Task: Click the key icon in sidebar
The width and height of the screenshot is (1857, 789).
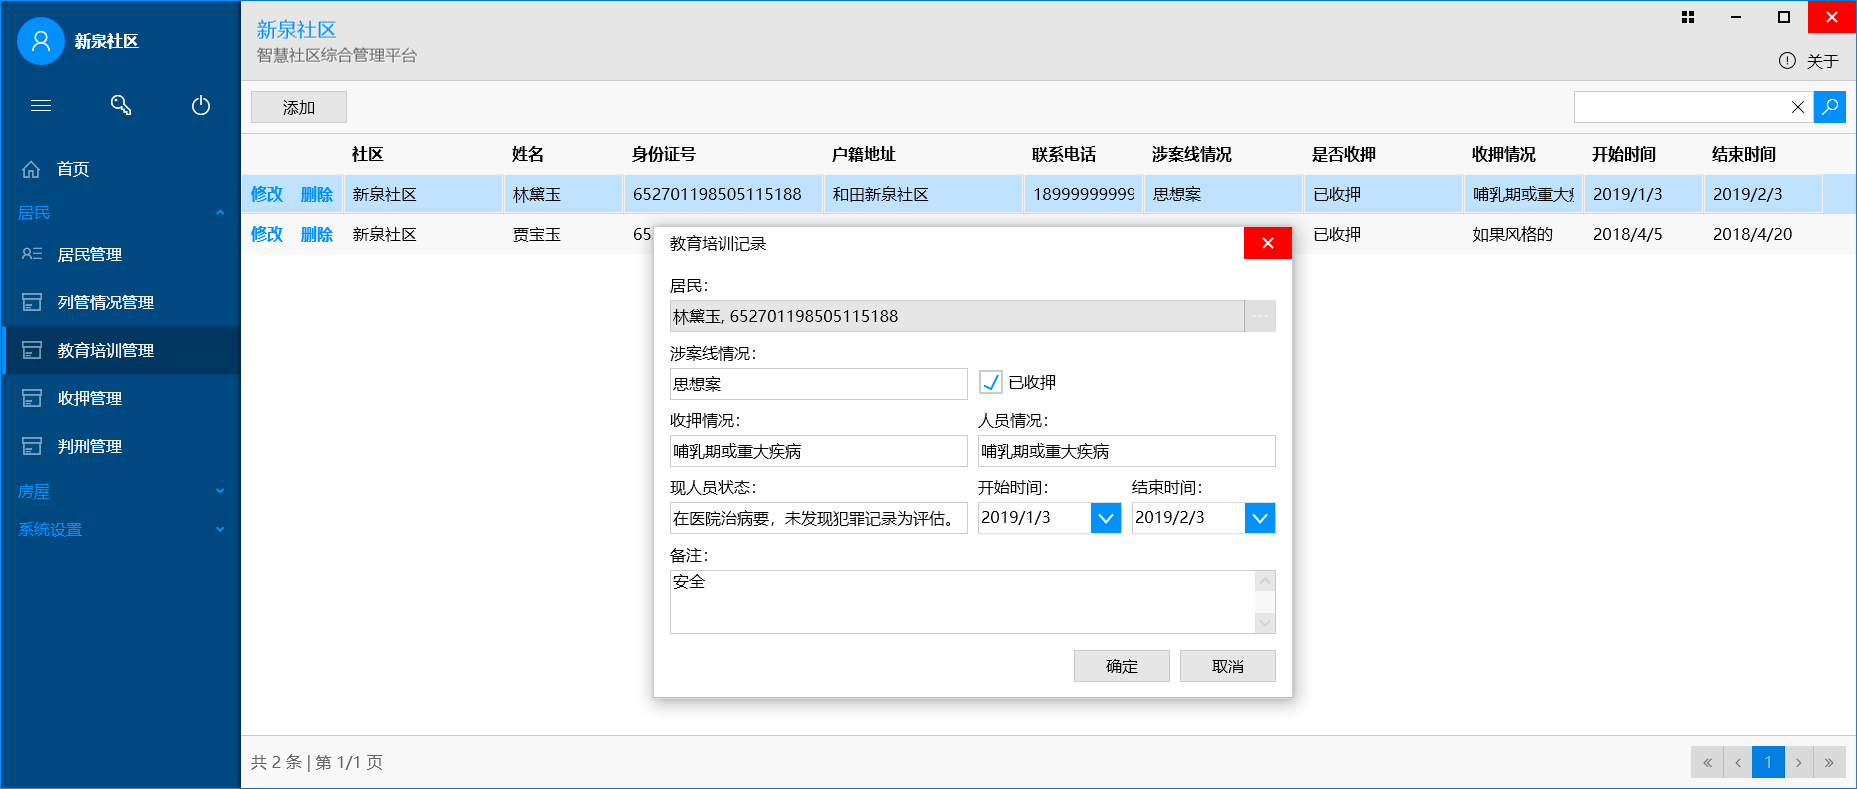Action: (x=121, y=105)
